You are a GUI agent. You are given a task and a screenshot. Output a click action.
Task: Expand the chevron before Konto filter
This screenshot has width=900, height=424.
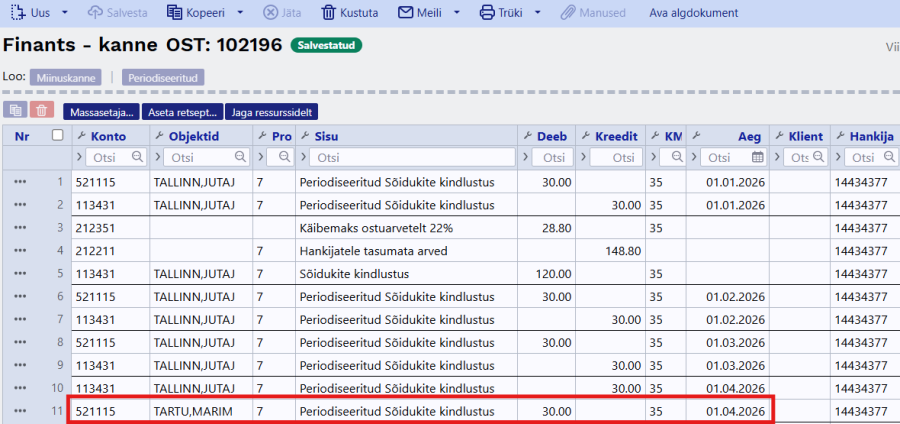point(79,157)
